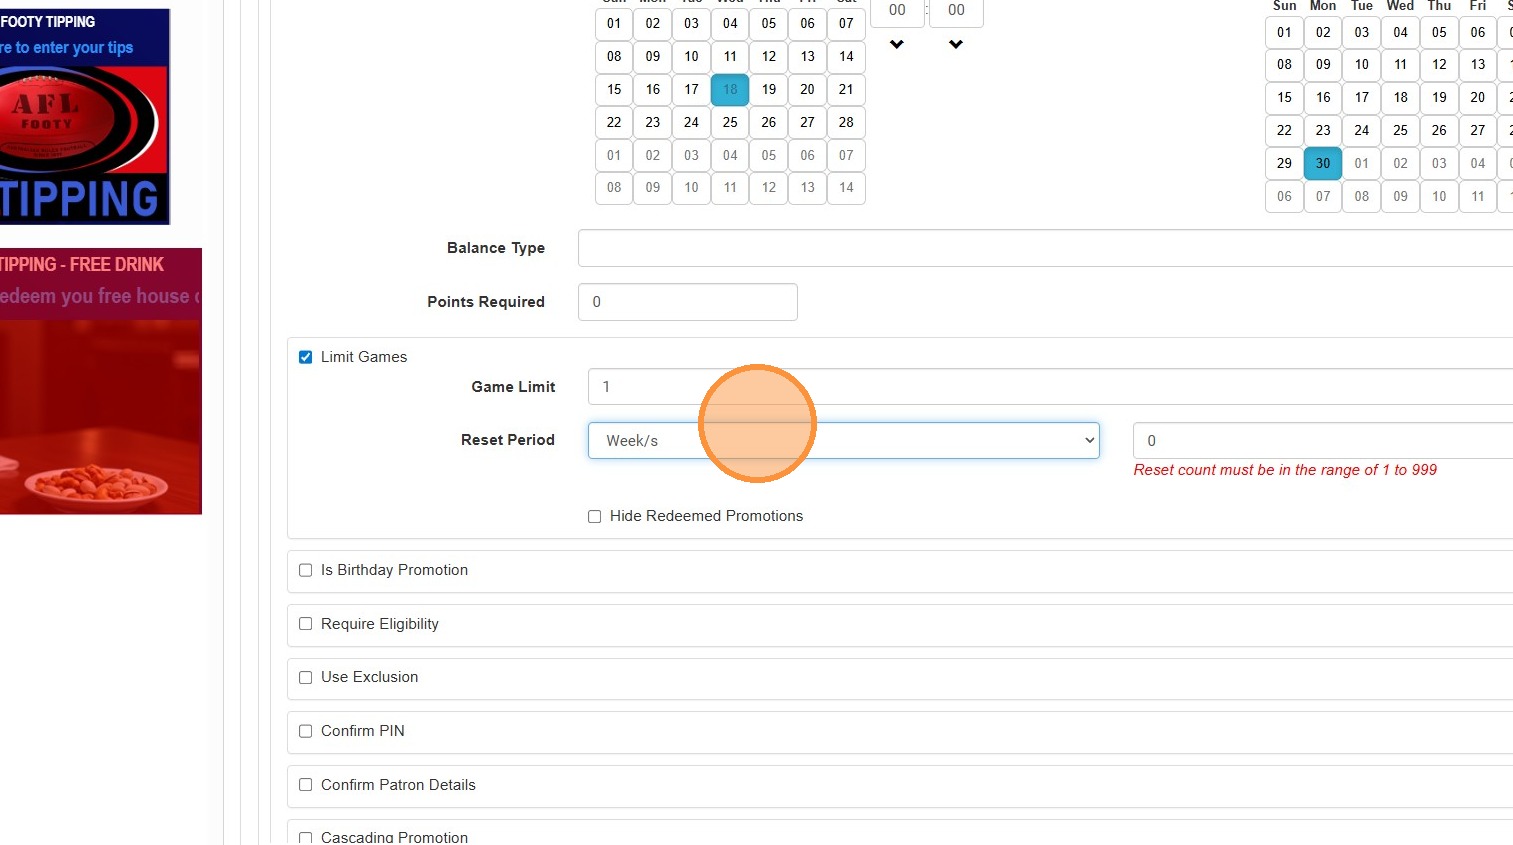Enable Confirm Patron Details checkbox

[x=306, y=785]
